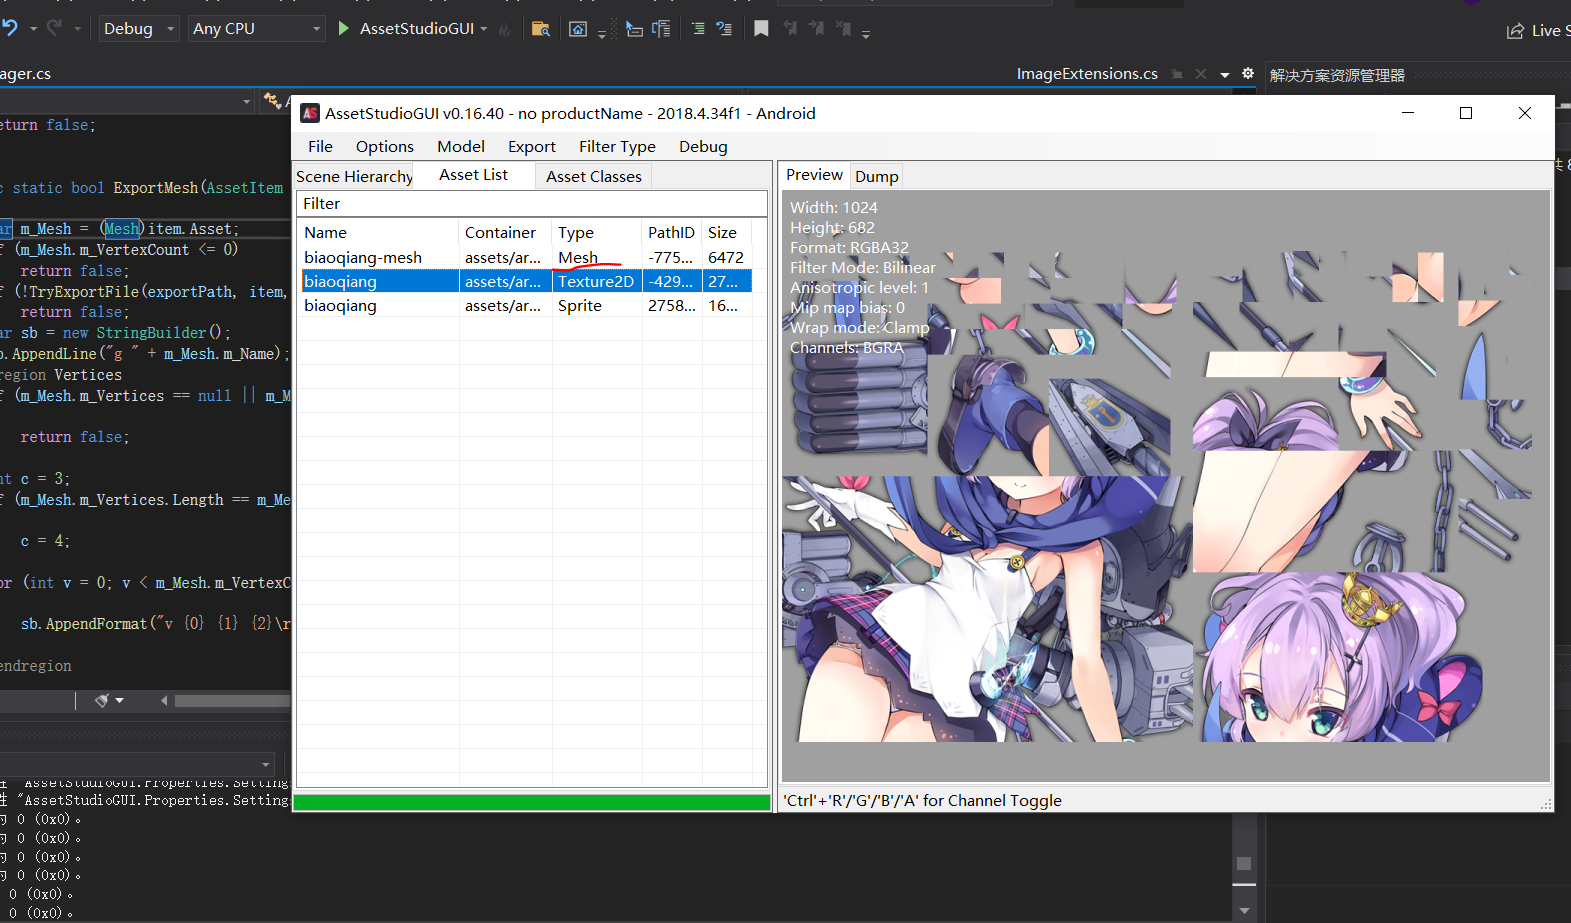Maximize the AssetStudioGUI window
This screenshot has height=923, width=1571.
point(1466,113)
